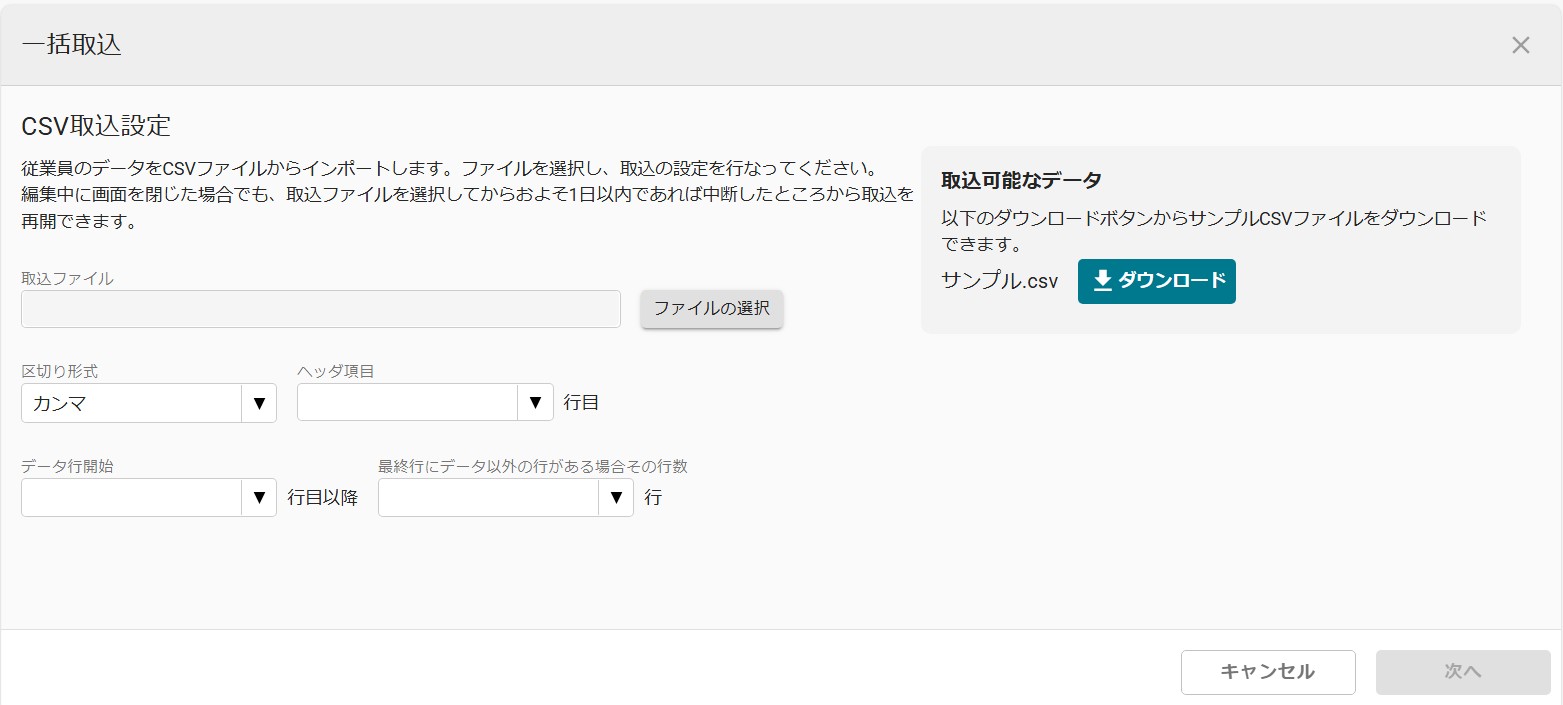1563x705 pixels.
Task: Open the 区切り形式 combo box showing カンマ
Action: (x=131, y=403)
